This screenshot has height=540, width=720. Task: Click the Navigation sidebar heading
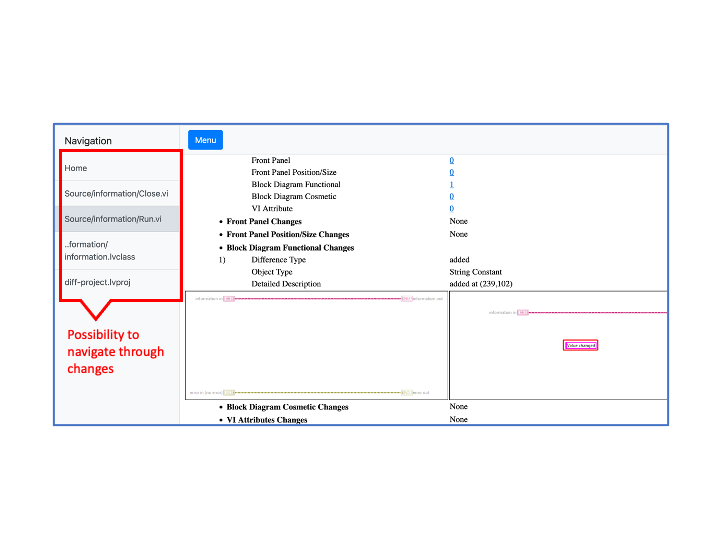(x=88, y=141)
